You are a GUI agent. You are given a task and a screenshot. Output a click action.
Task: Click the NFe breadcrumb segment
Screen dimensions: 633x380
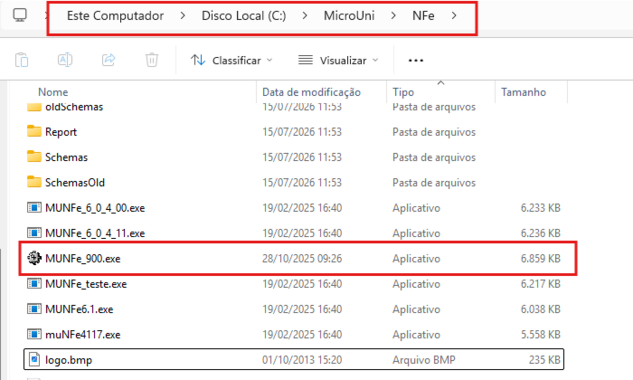coord(423,16)
